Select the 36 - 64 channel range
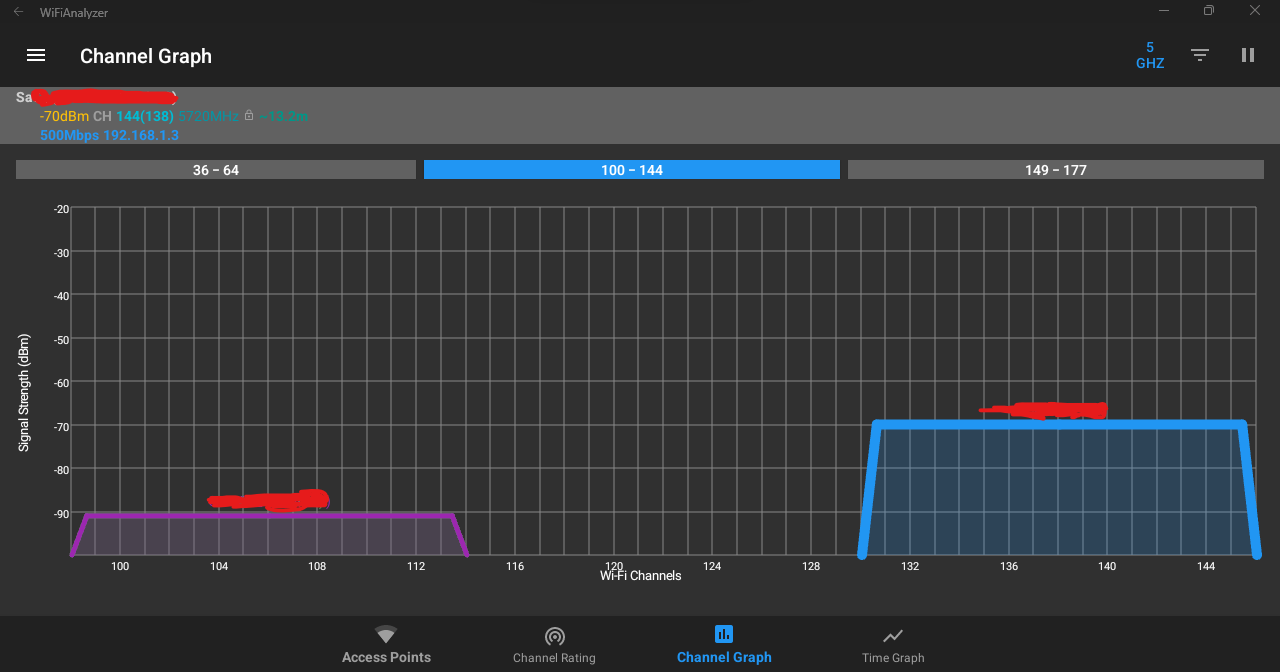 [x=215, y=169]
